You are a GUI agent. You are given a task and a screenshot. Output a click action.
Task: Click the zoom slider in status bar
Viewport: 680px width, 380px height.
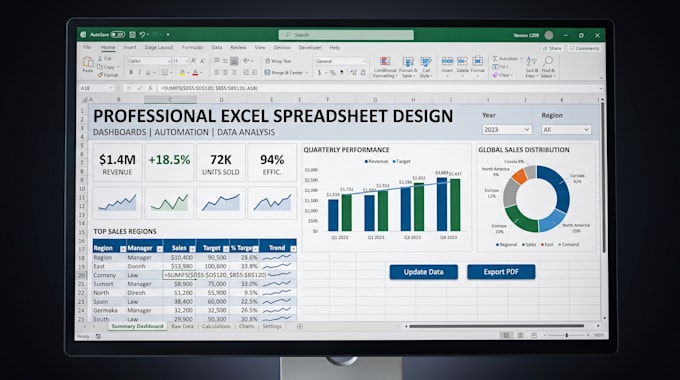point(566,335)
